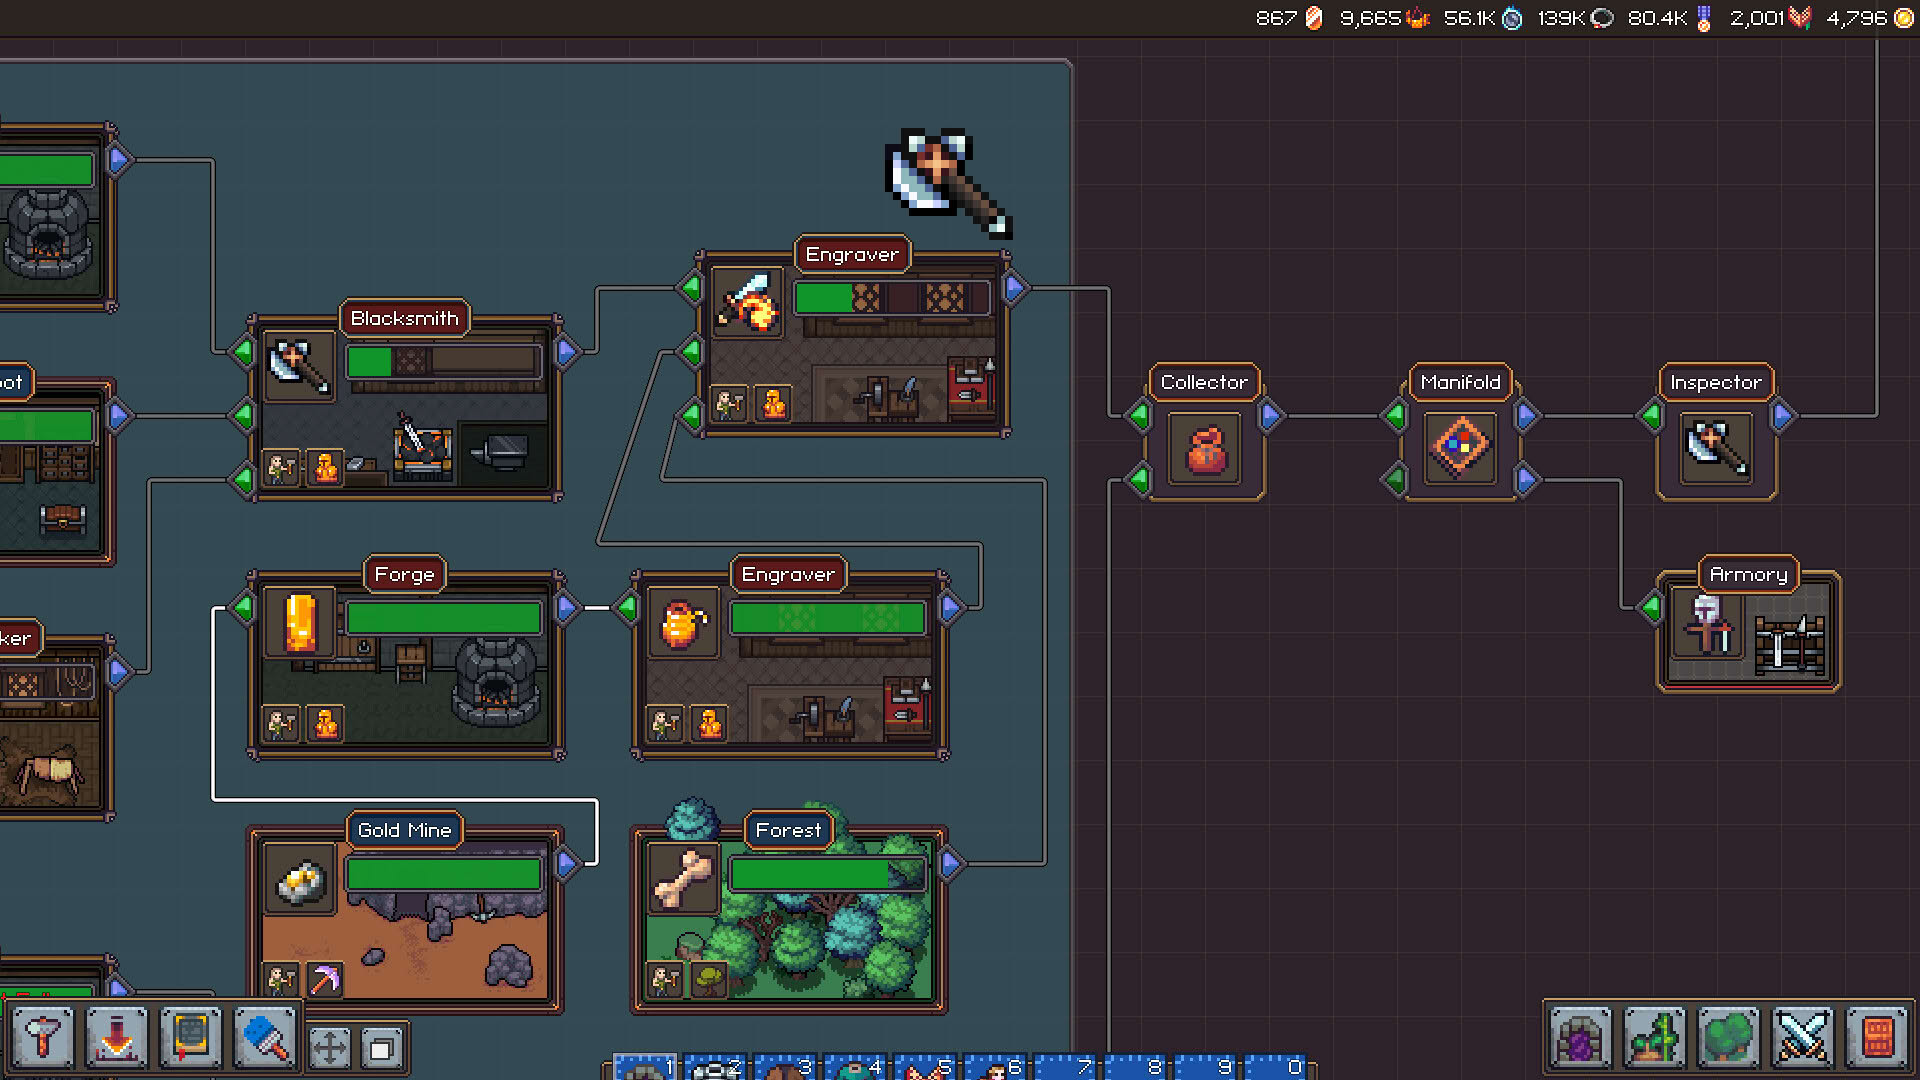
Task: Click the pickaxe tool icon in Gold Mine
Action: coord(324,979)
